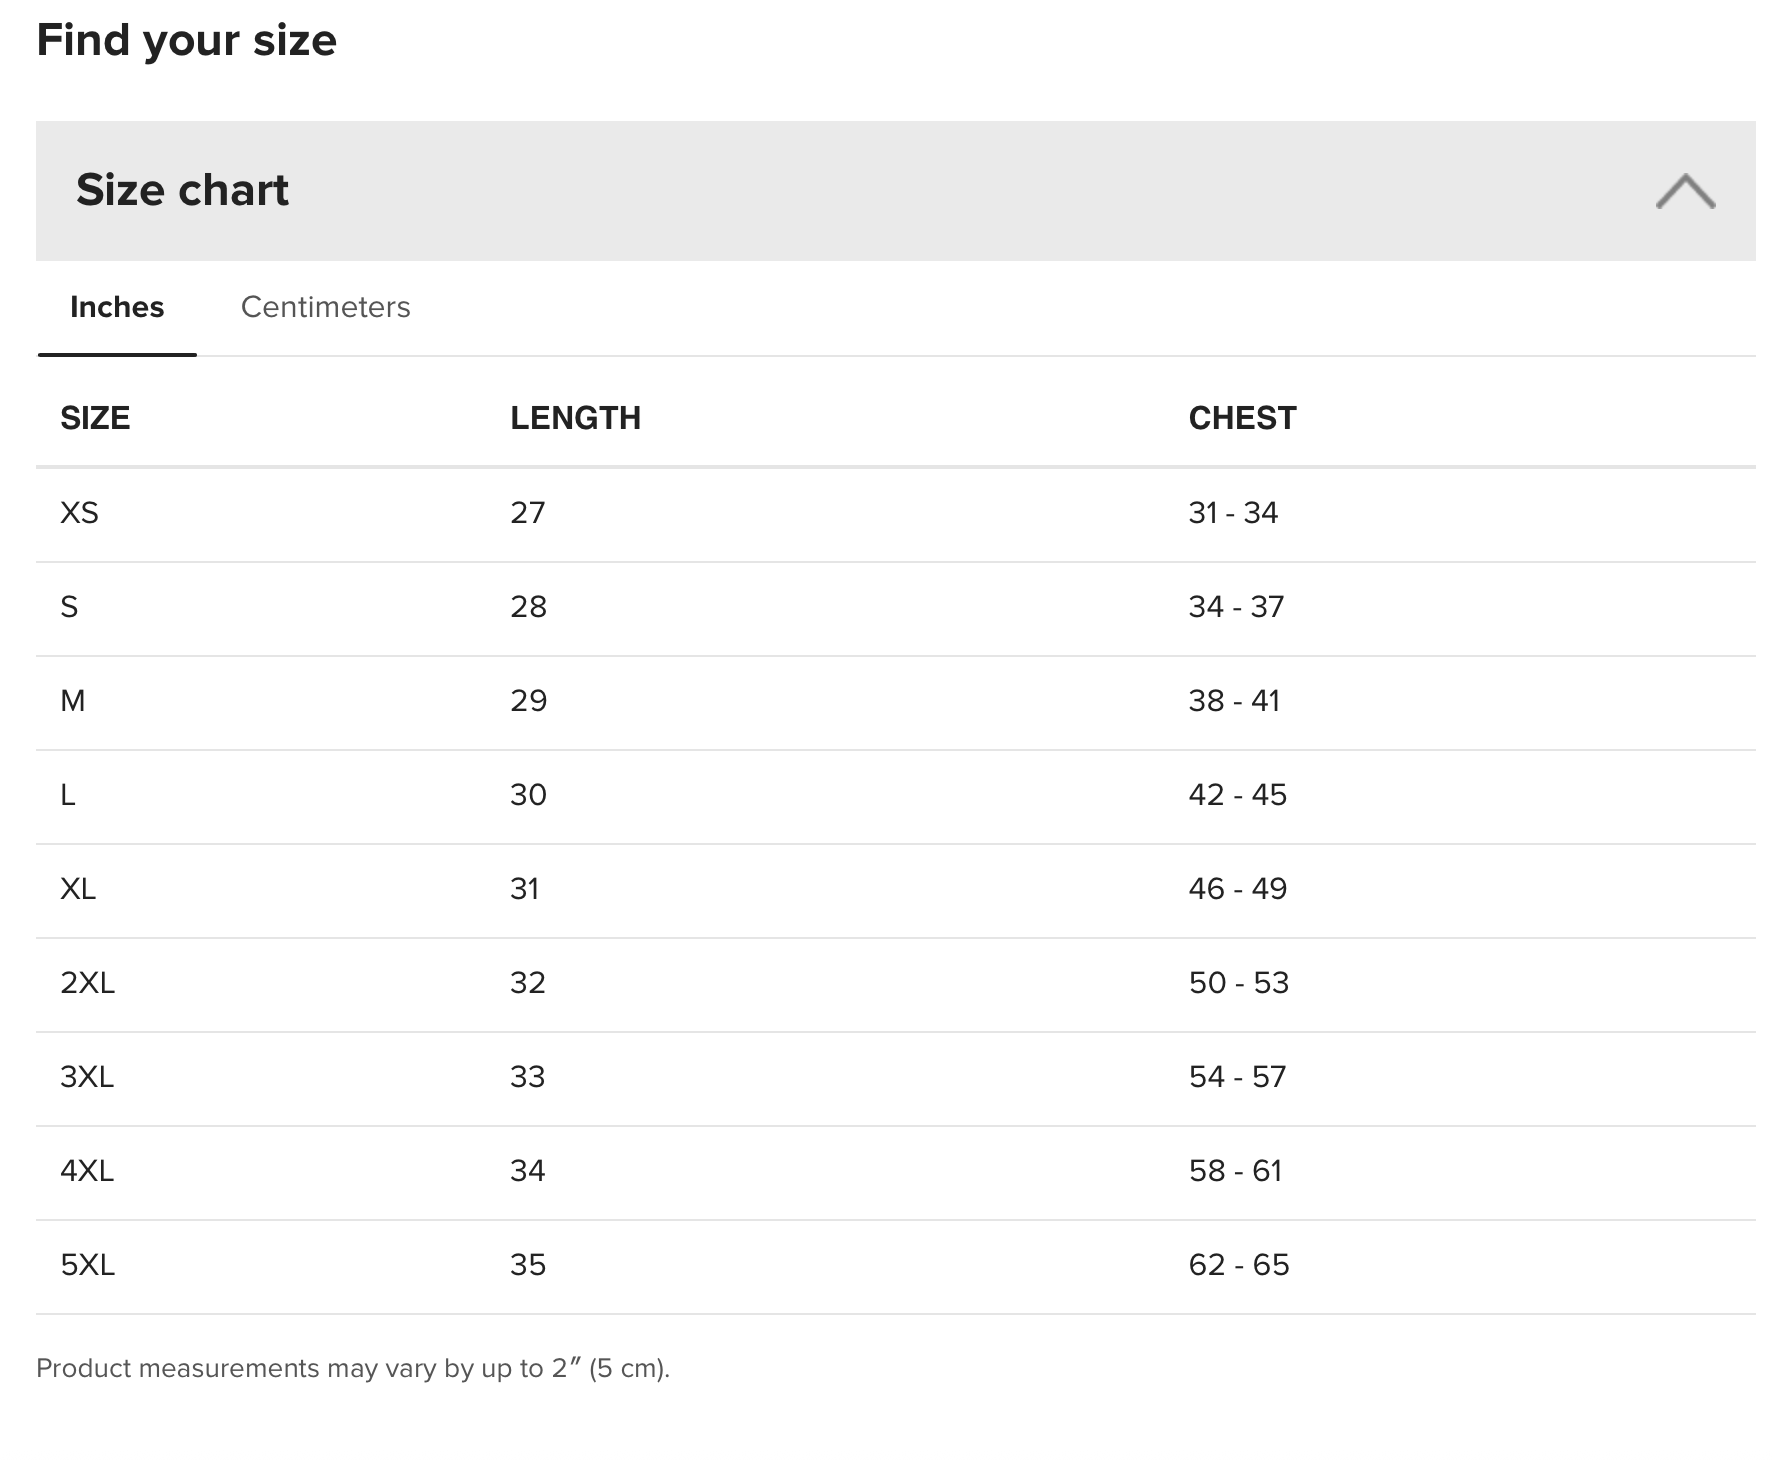1772x1460 pixels.
Task: Select the Inches tab
Action: click(x=117, y=307)
